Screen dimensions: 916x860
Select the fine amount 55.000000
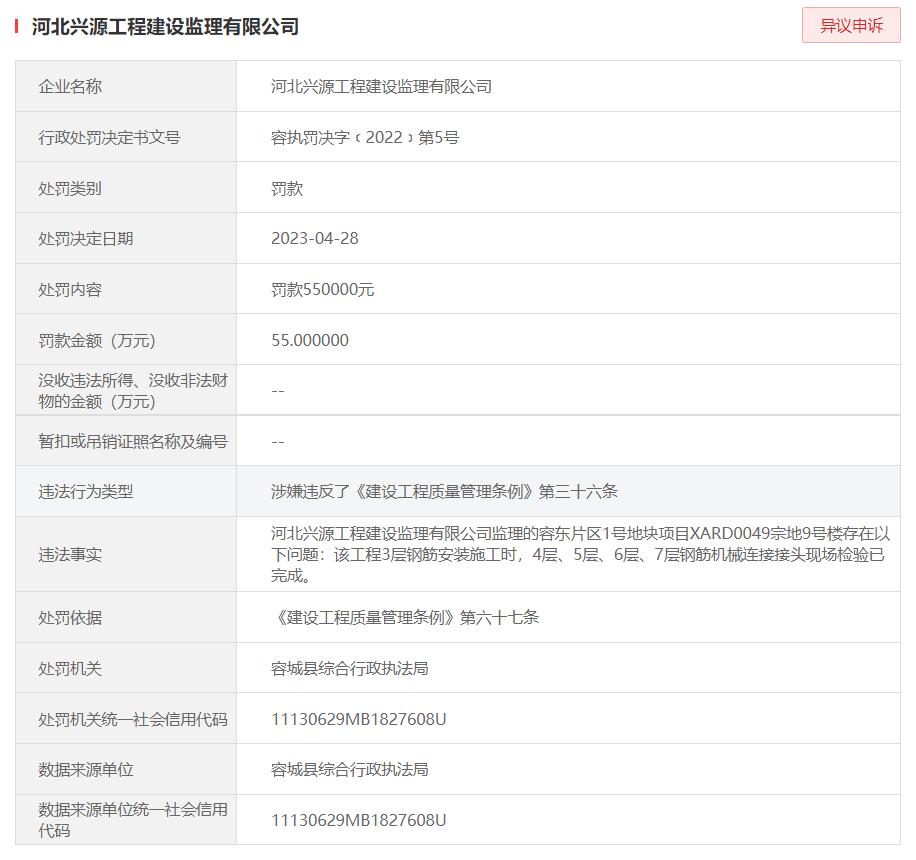coord(310,340)
